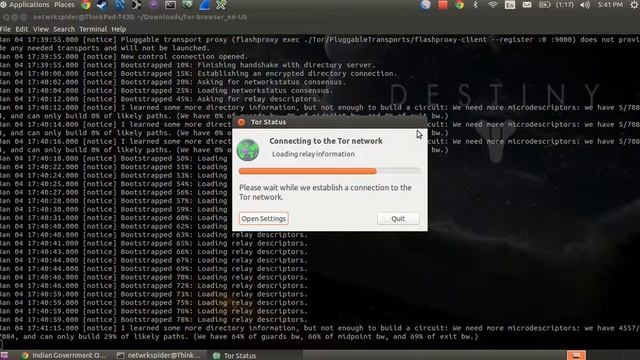This screenshot has width=640, height=360.
Task: Click the green crossed-tools launcher icon
Action: coord(221,5)
